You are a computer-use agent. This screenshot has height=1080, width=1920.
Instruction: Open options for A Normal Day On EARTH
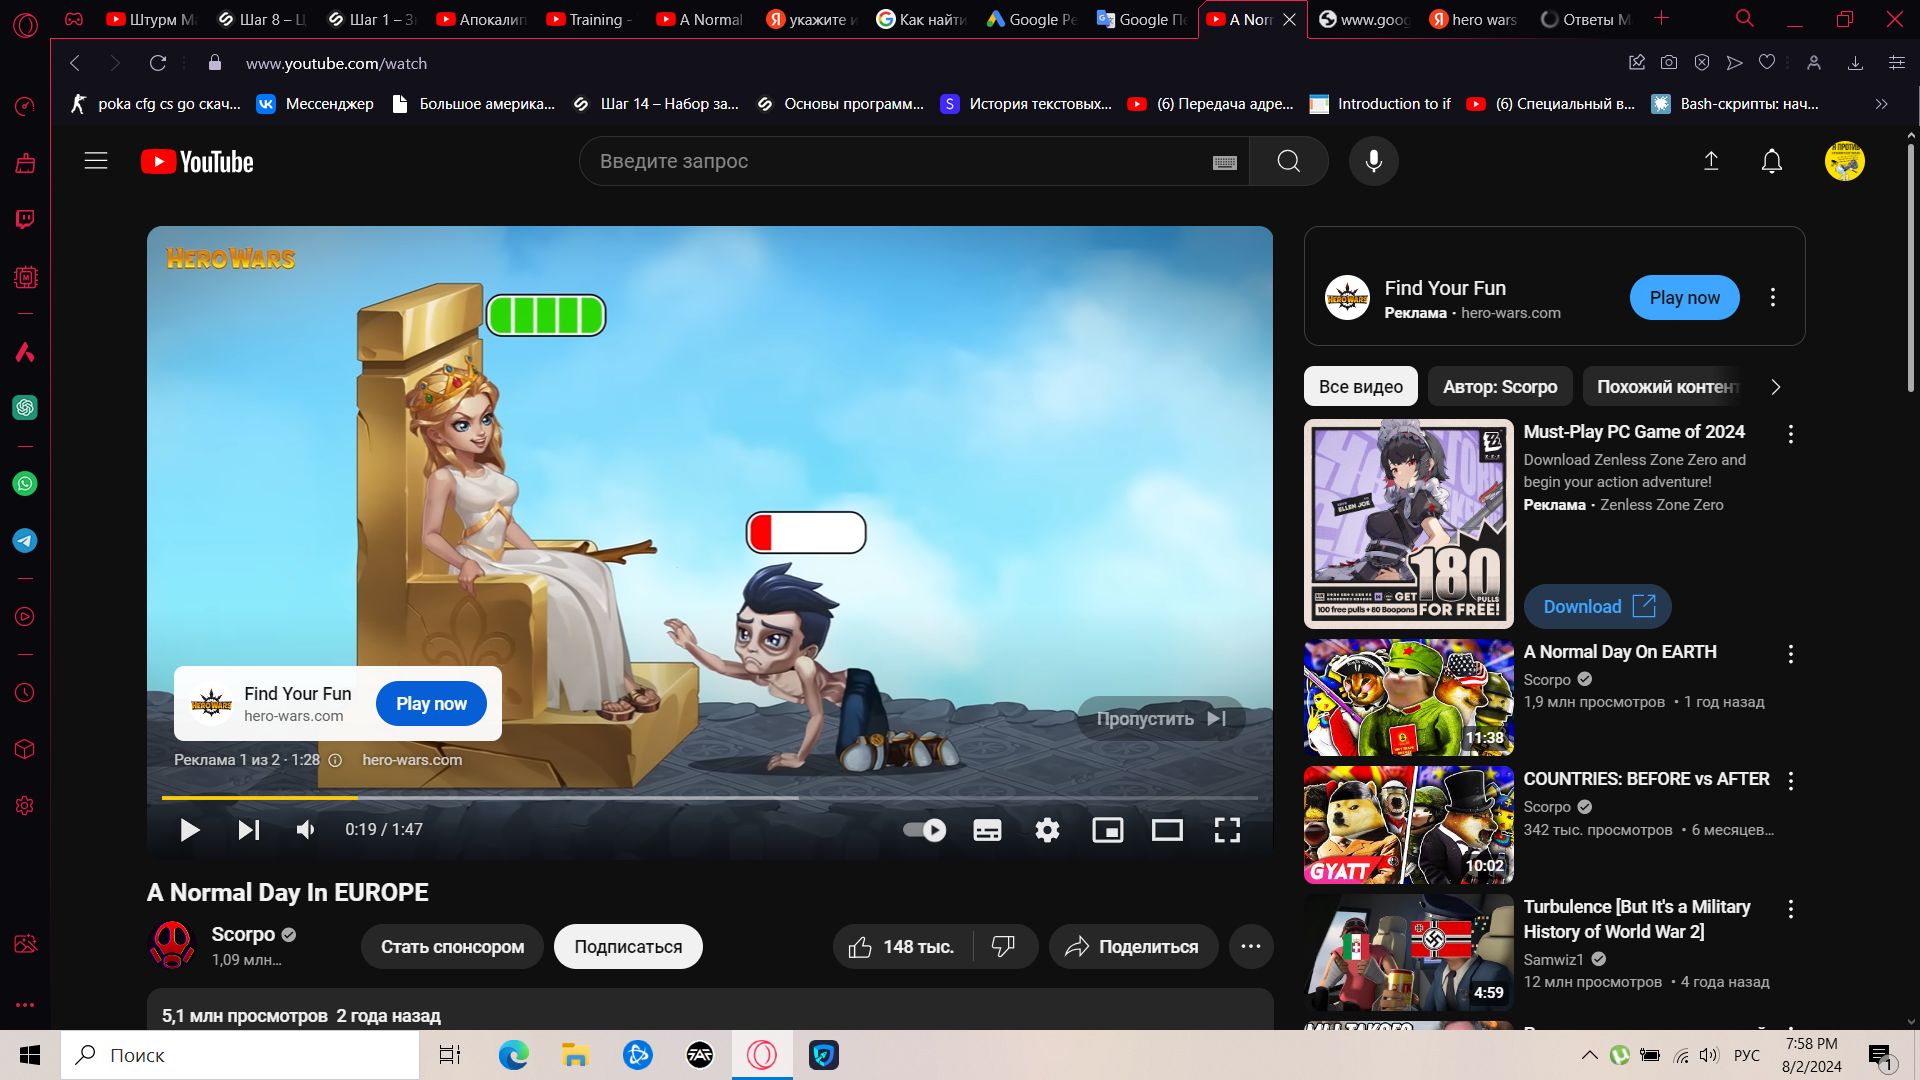[1790, 654]
